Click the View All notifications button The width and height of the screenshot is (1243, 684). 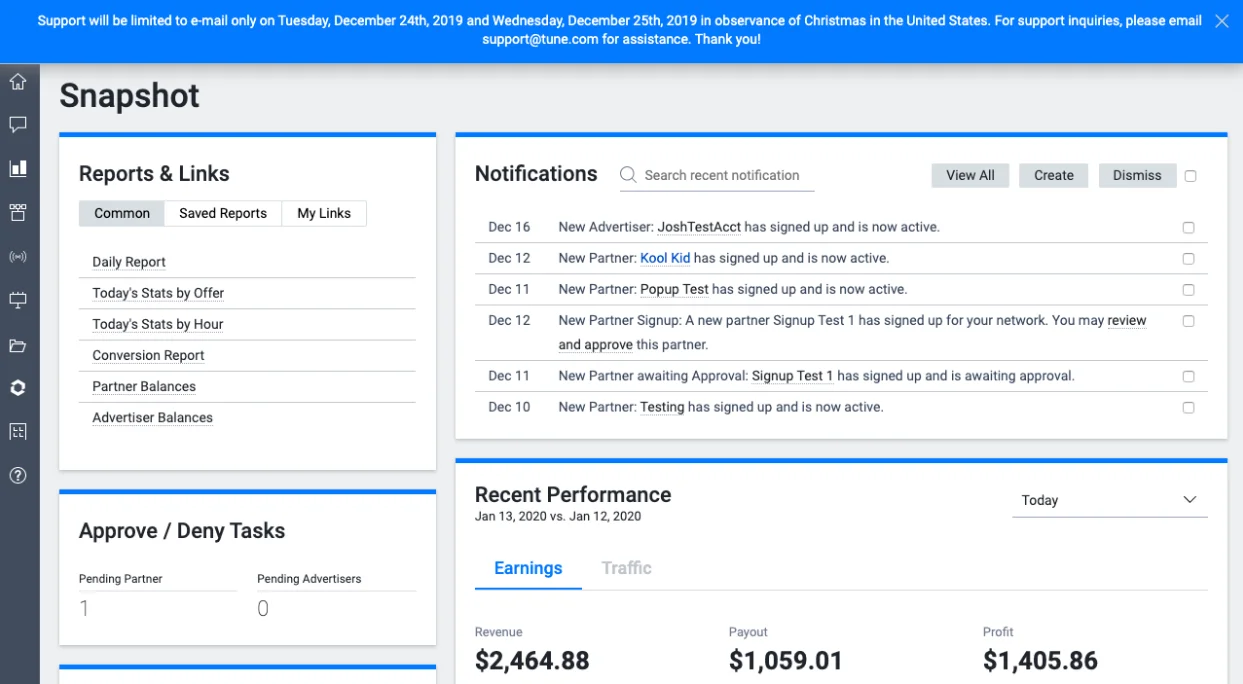coord(970,175)
